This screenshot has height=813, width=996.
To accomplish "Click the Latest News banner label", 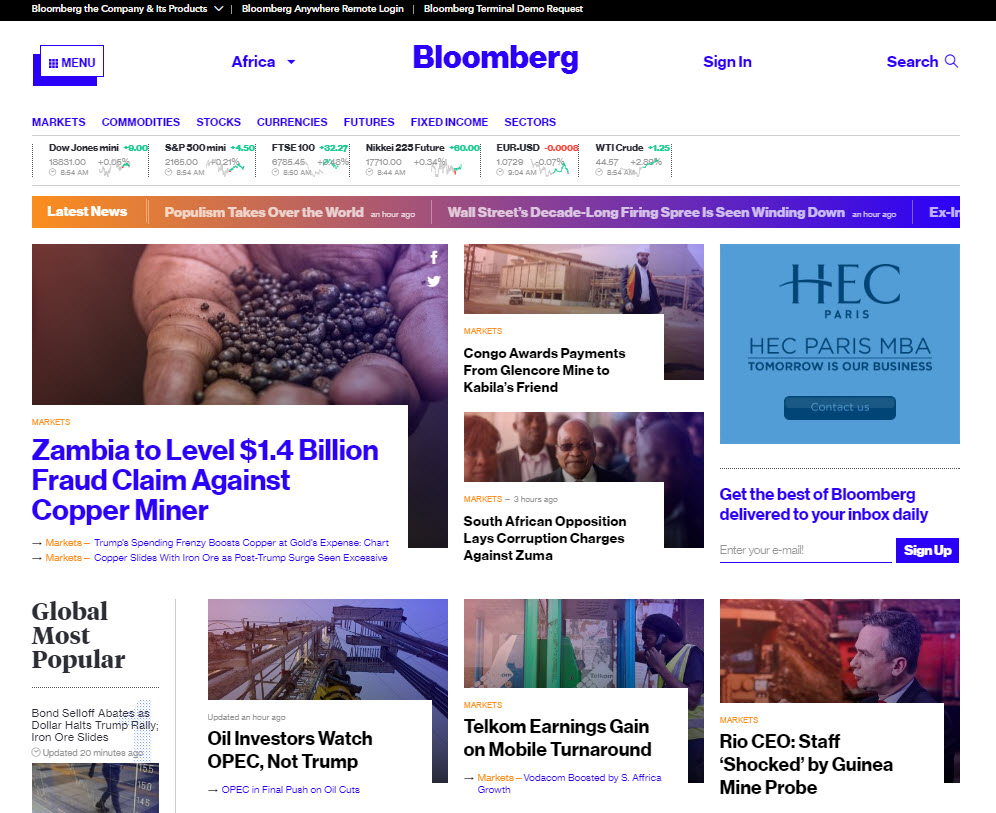I will [88, 212].
